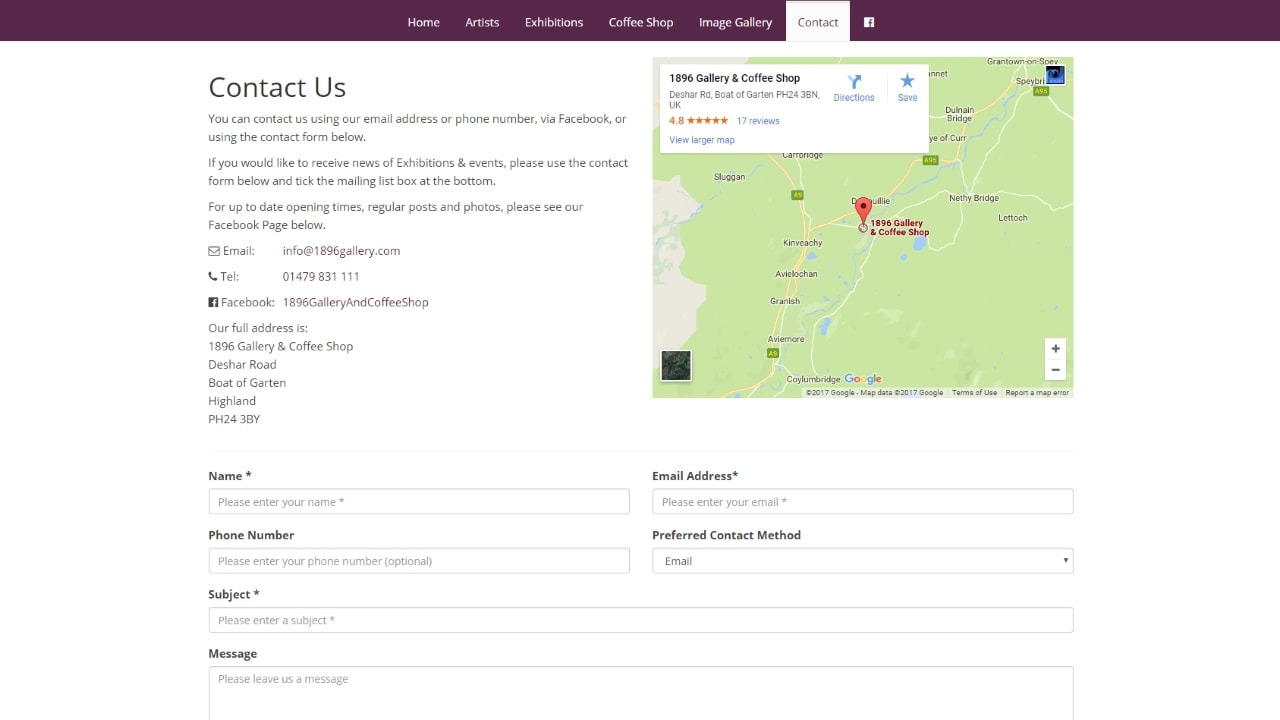1280x720 pixels.
Task: Open 1896GalleryAndCoffeeShop Facebook link
Action: point(355,302)
